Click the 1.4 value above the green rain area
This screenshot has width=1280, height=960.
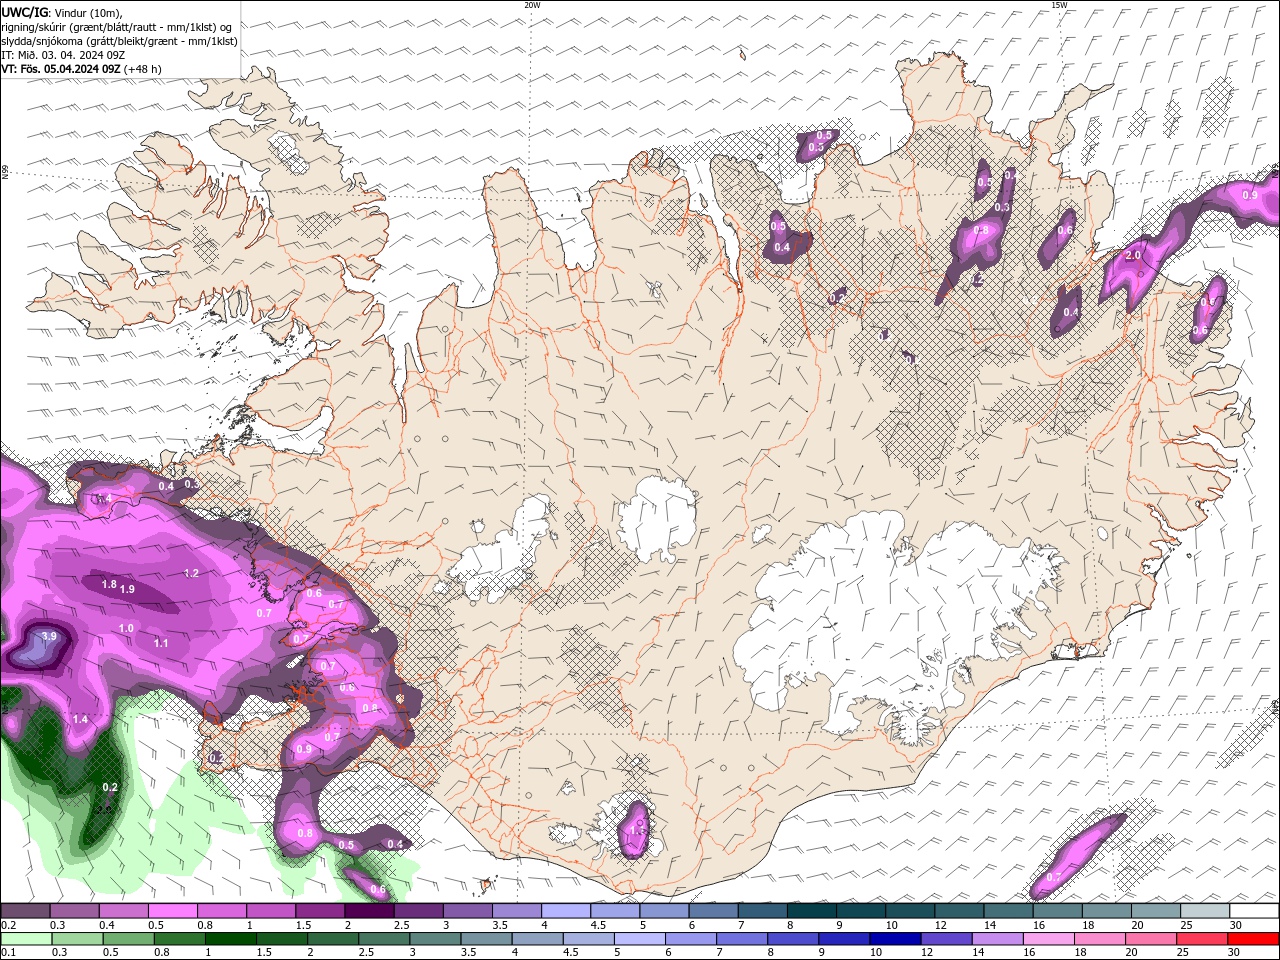(x=80, y=719)
